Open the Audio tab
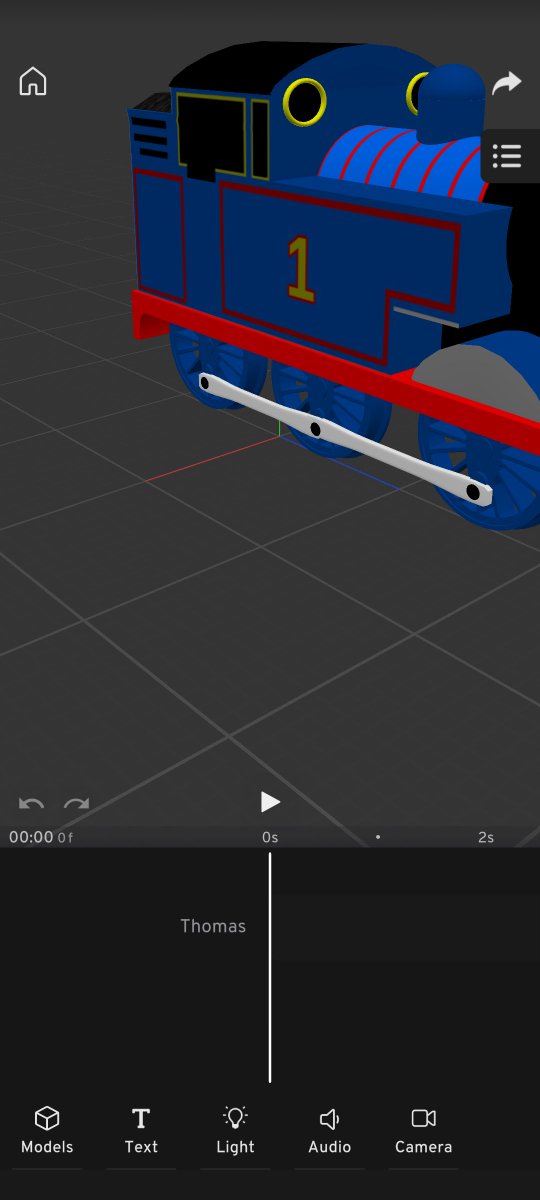The height and width of the screenshot is (1200, 540). [x=329, y=1131]
